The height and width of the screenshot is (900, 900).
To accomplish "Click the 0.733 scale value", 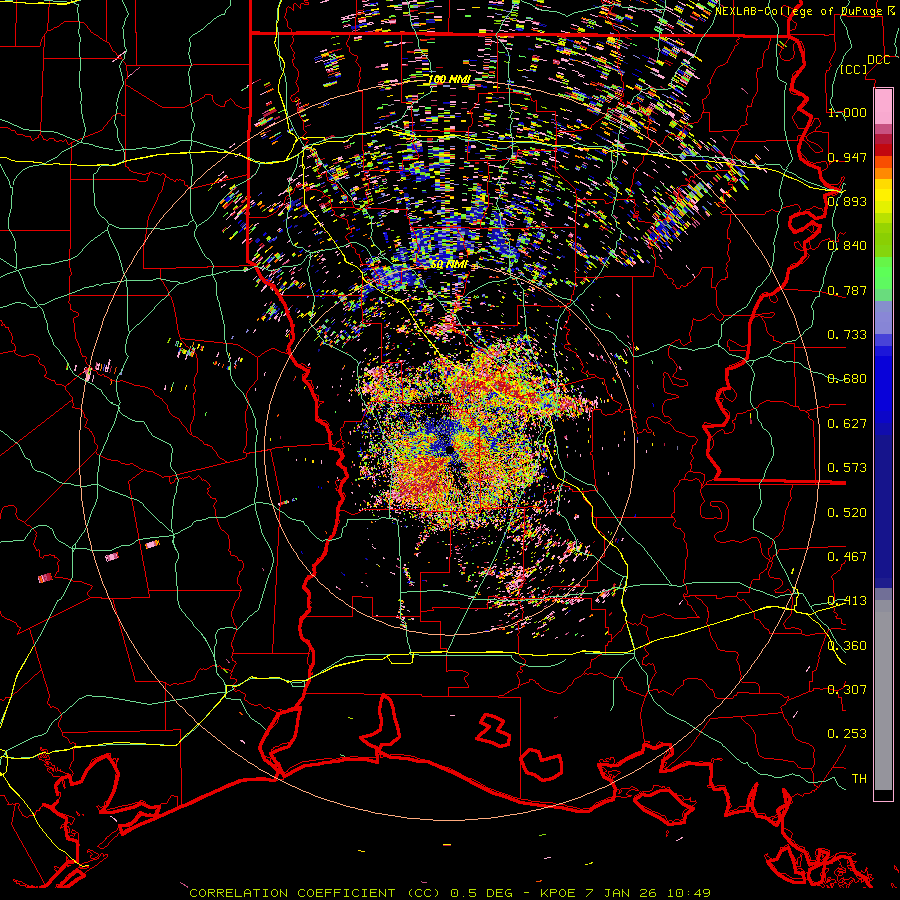I will (847, 335).
